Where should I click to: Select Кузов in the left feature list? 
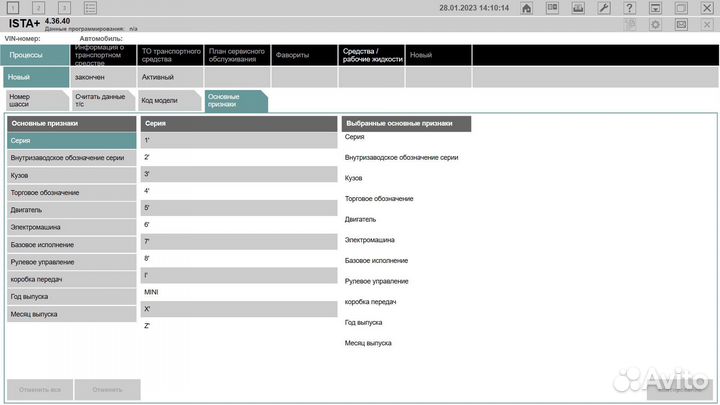pos(71,175)
